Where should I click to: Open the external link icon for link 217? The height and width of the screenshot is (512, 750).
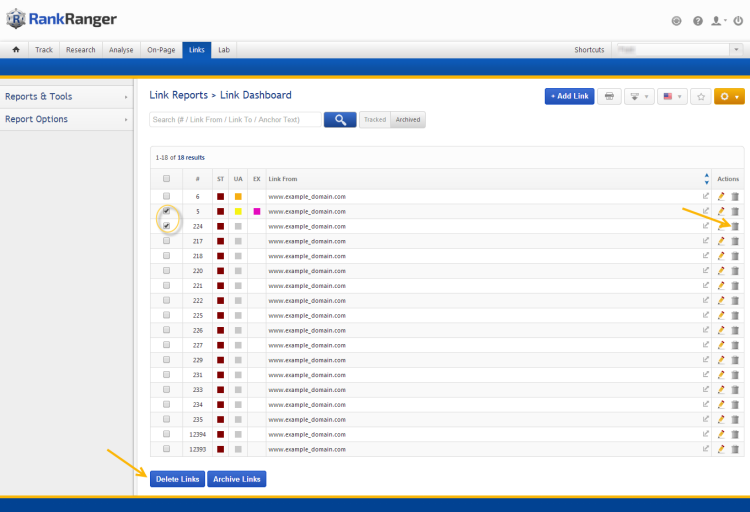click(706, 241)
